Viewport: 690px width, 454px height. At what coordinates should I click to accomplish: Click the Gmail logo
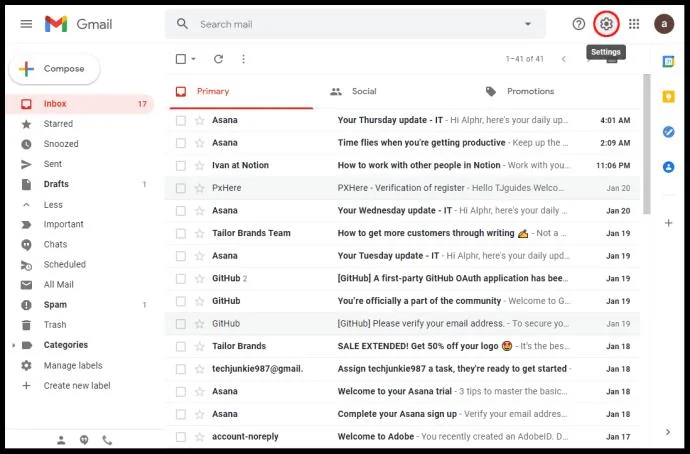pyautogui.click(x=78, y=24)
